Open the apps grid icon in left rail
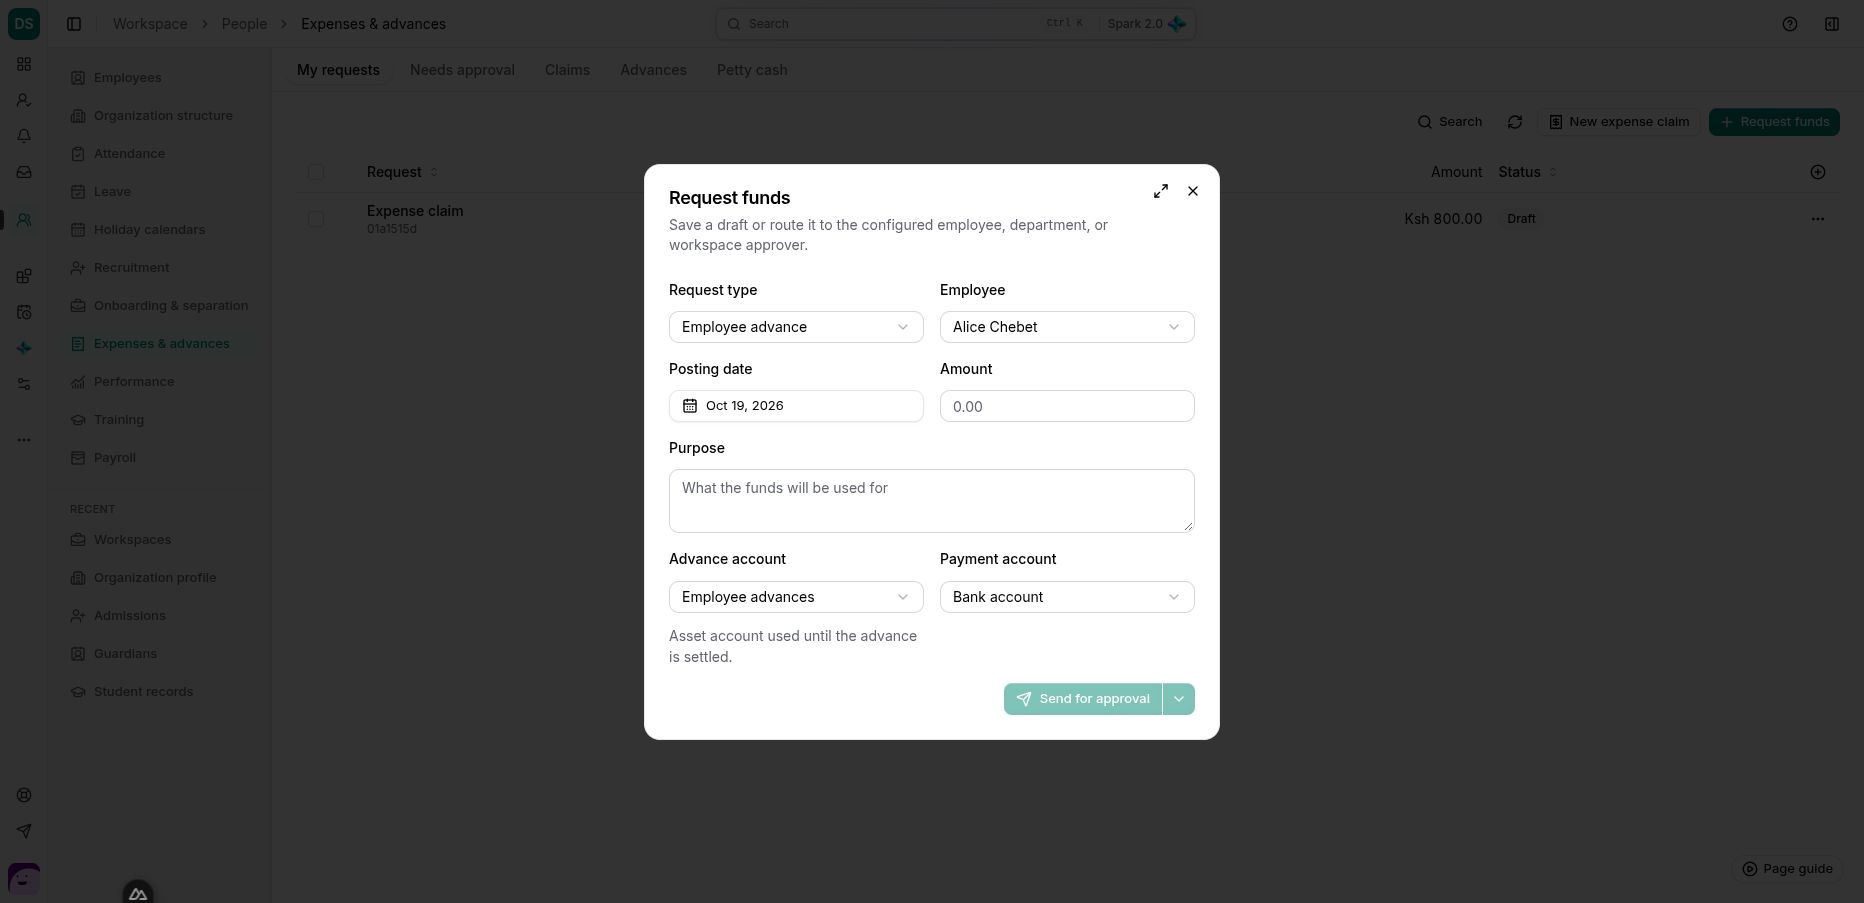1864x903 pixels. pyautogui.click(x=24, y=64)
